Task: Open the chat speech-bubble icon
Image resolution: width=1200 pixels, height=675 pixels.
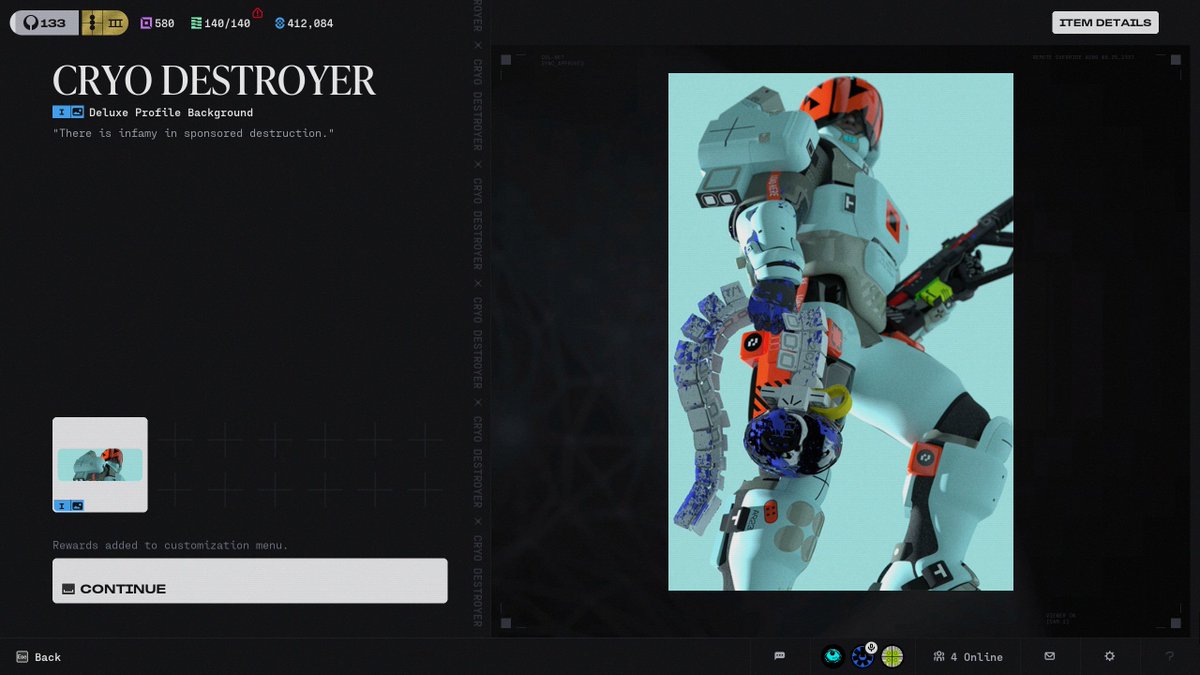Action: tap(780, 656)
